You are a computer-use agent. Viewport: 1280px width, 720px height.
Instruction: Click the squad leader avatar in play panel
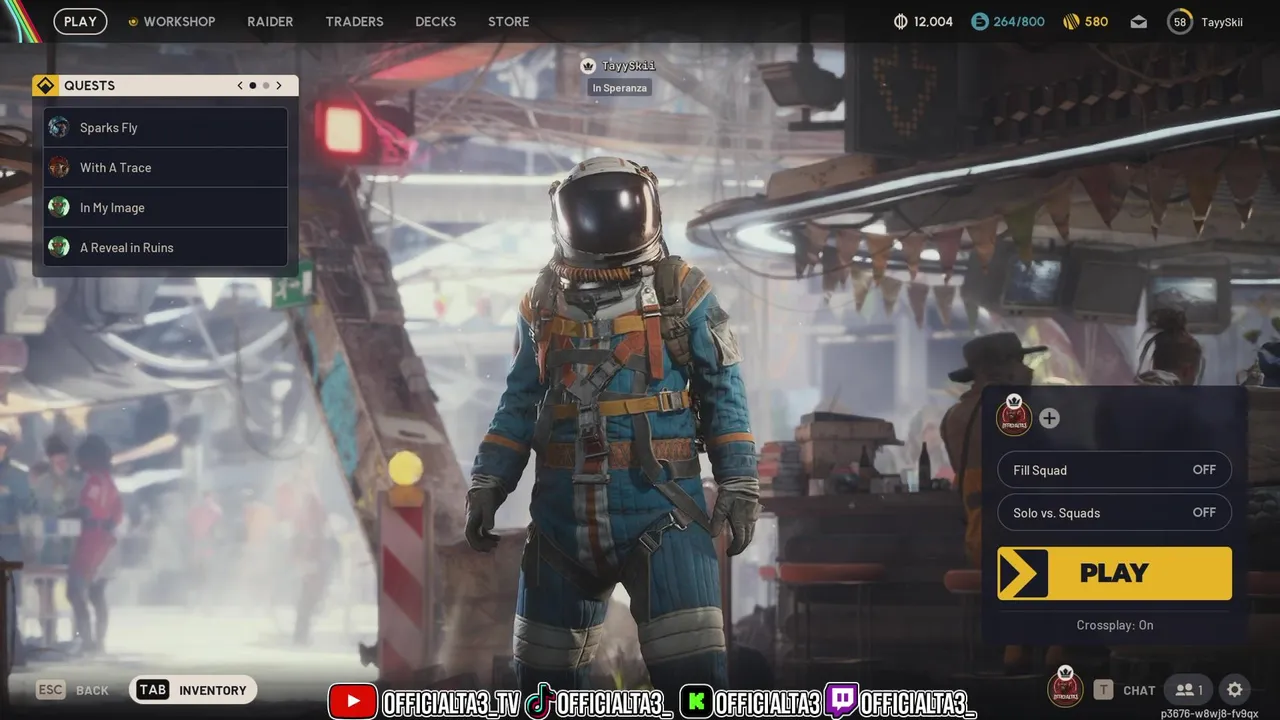tap(1014, 417)
